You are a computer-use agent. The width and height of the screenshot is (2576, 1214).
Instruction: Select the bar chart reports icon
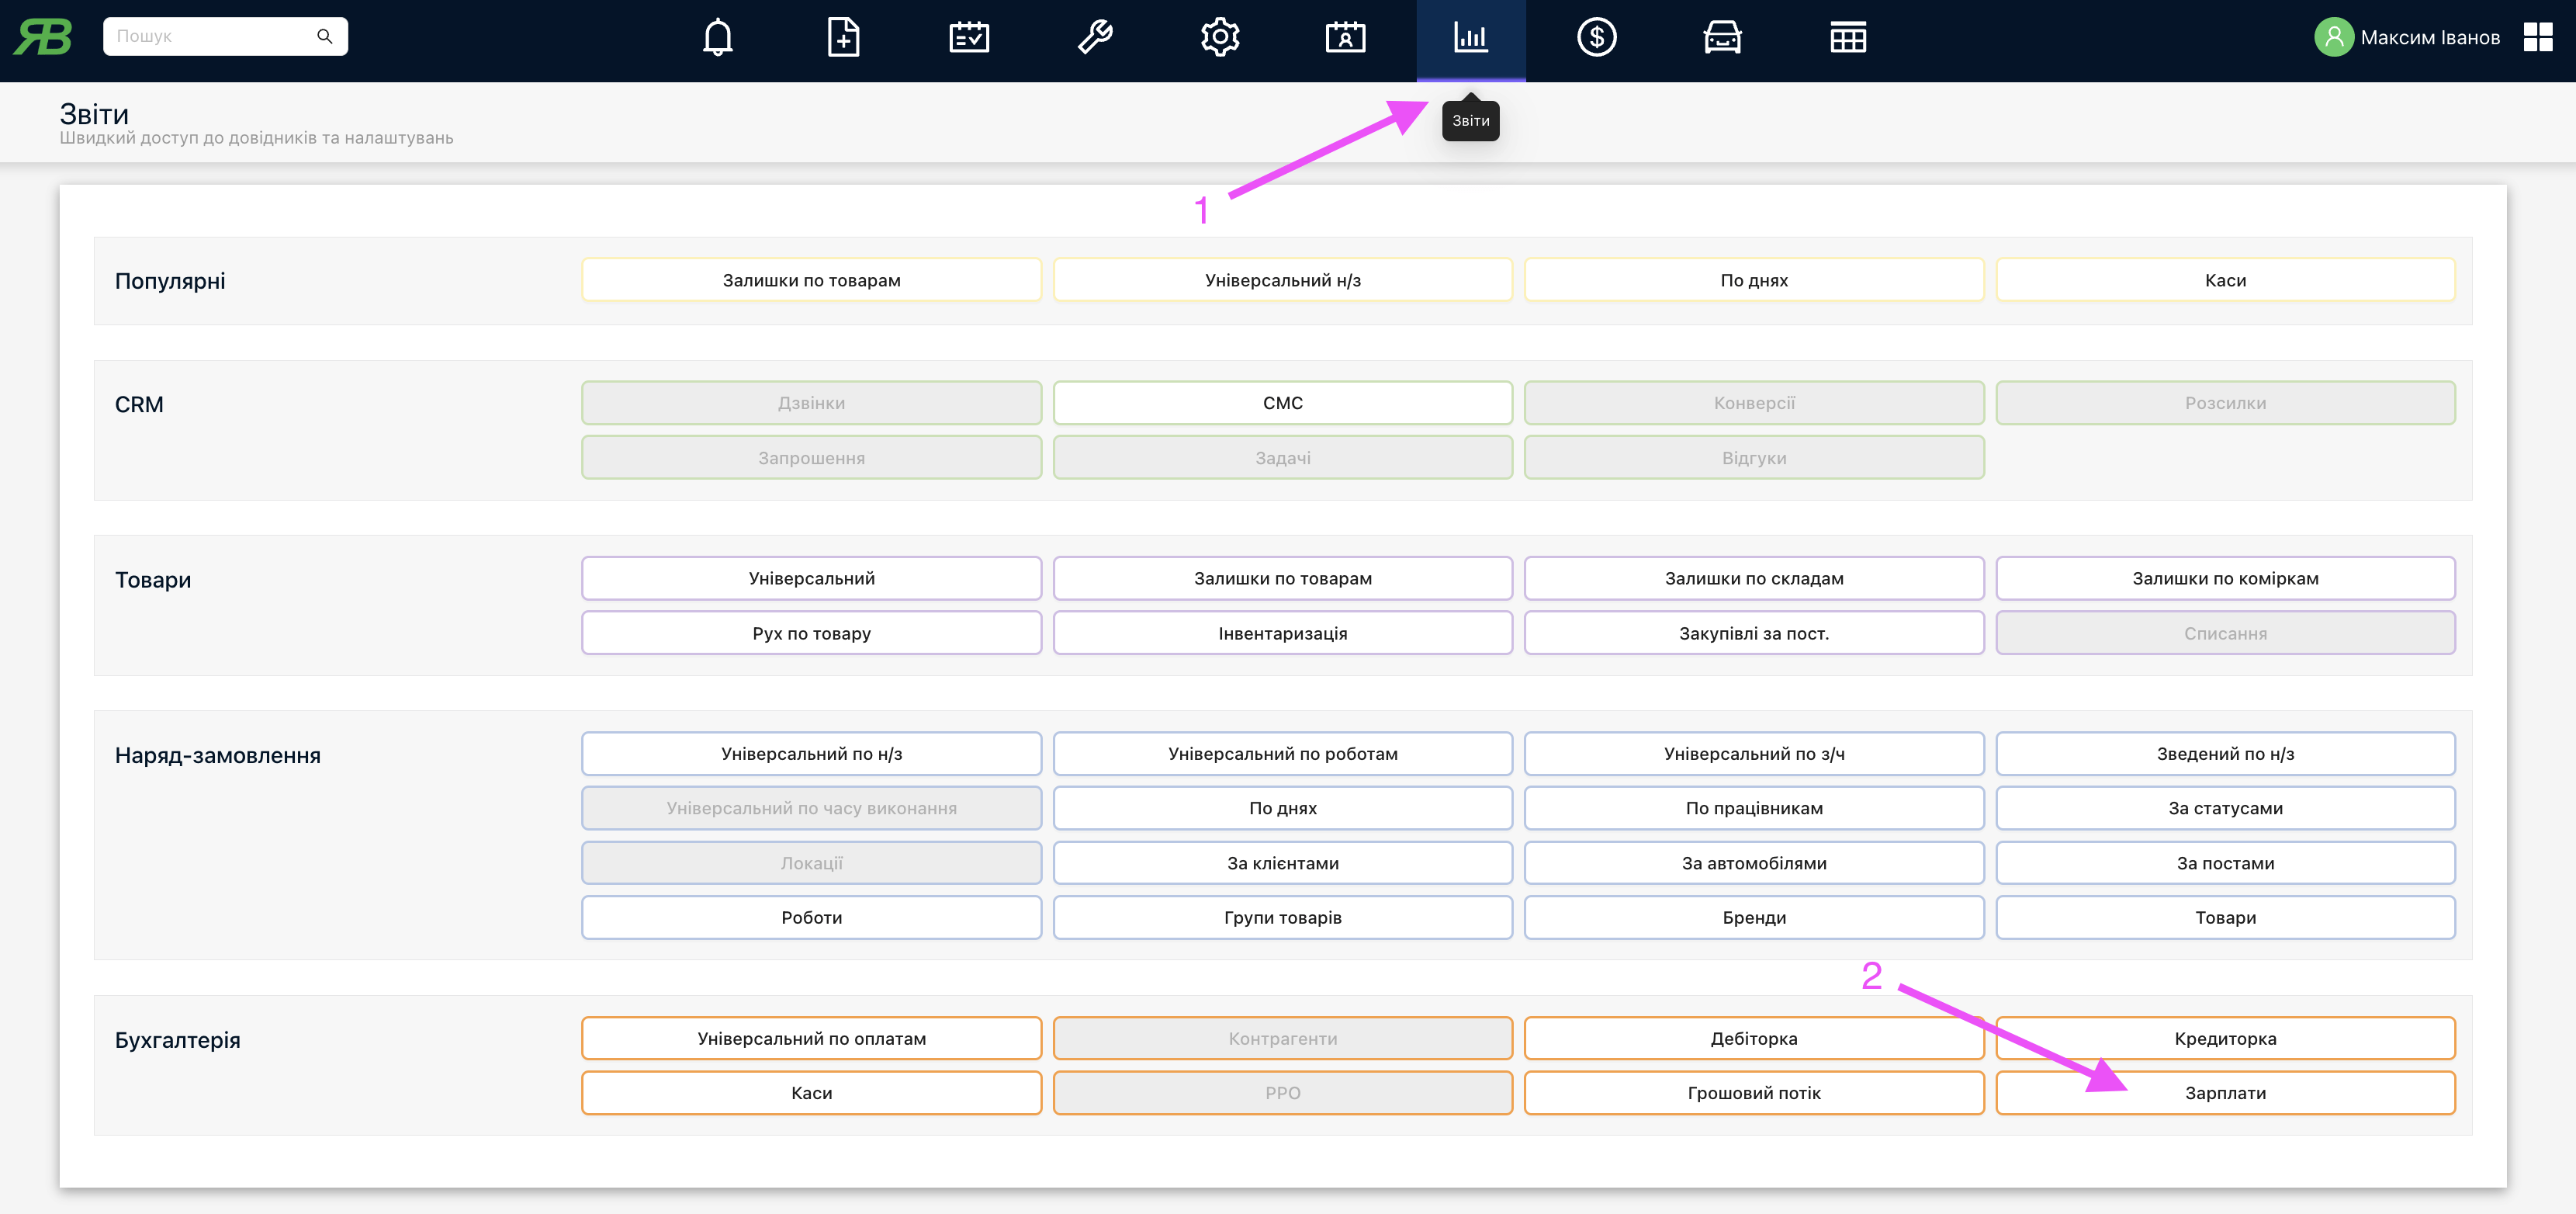pyautogui.click(x=1470, y=38)
